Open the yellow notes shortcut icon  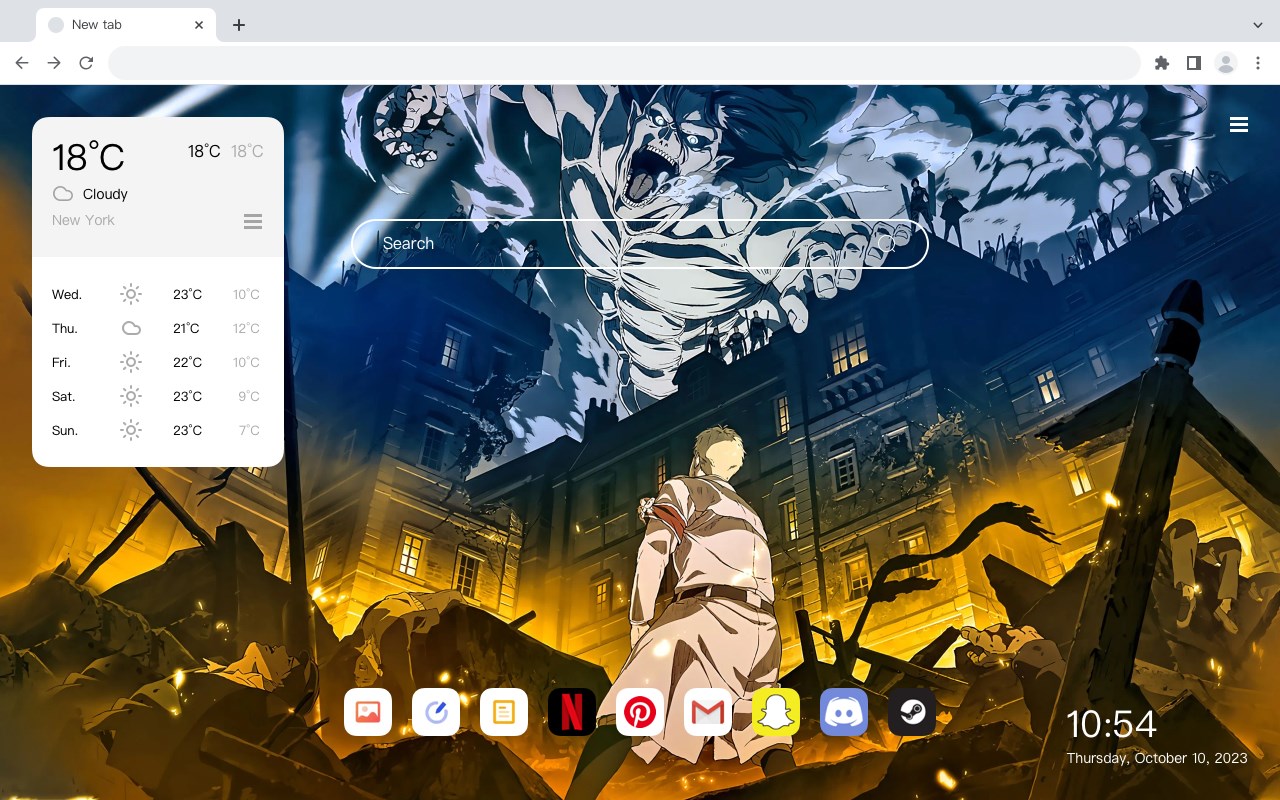coord(504,712)
